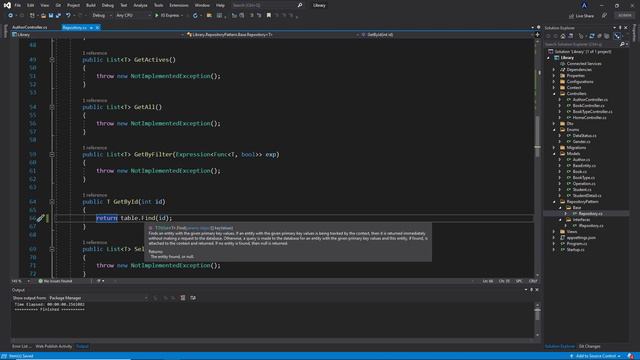640x360 pixels.
Task: Select Connected Services node
Action: pos(584,64)
